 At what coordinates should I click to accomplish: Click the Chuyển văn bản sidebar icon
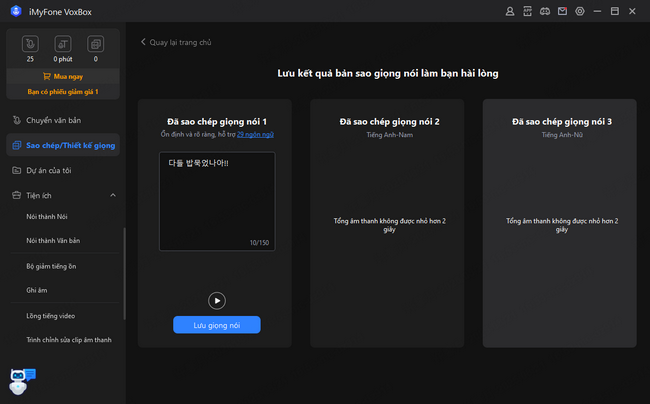(x=17, y=120)
